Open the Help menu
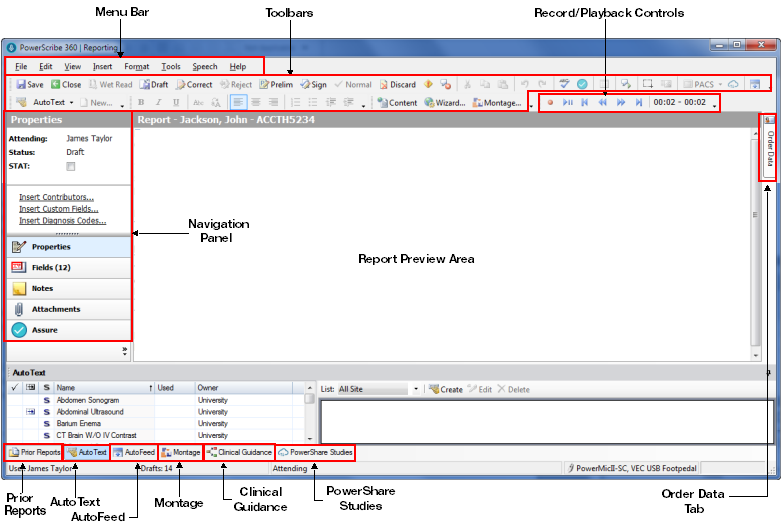Viewport: 783px width, 526px height. pos(238,66)
